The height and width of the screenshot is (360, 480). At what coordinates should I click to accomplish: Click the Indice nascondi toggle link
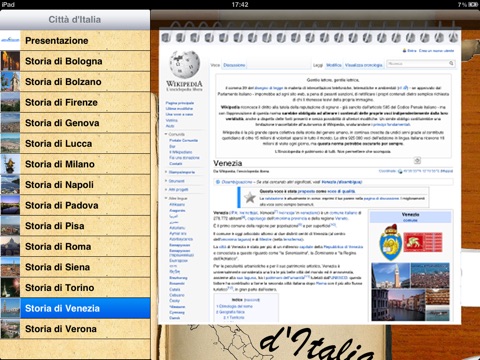point(252,300)
